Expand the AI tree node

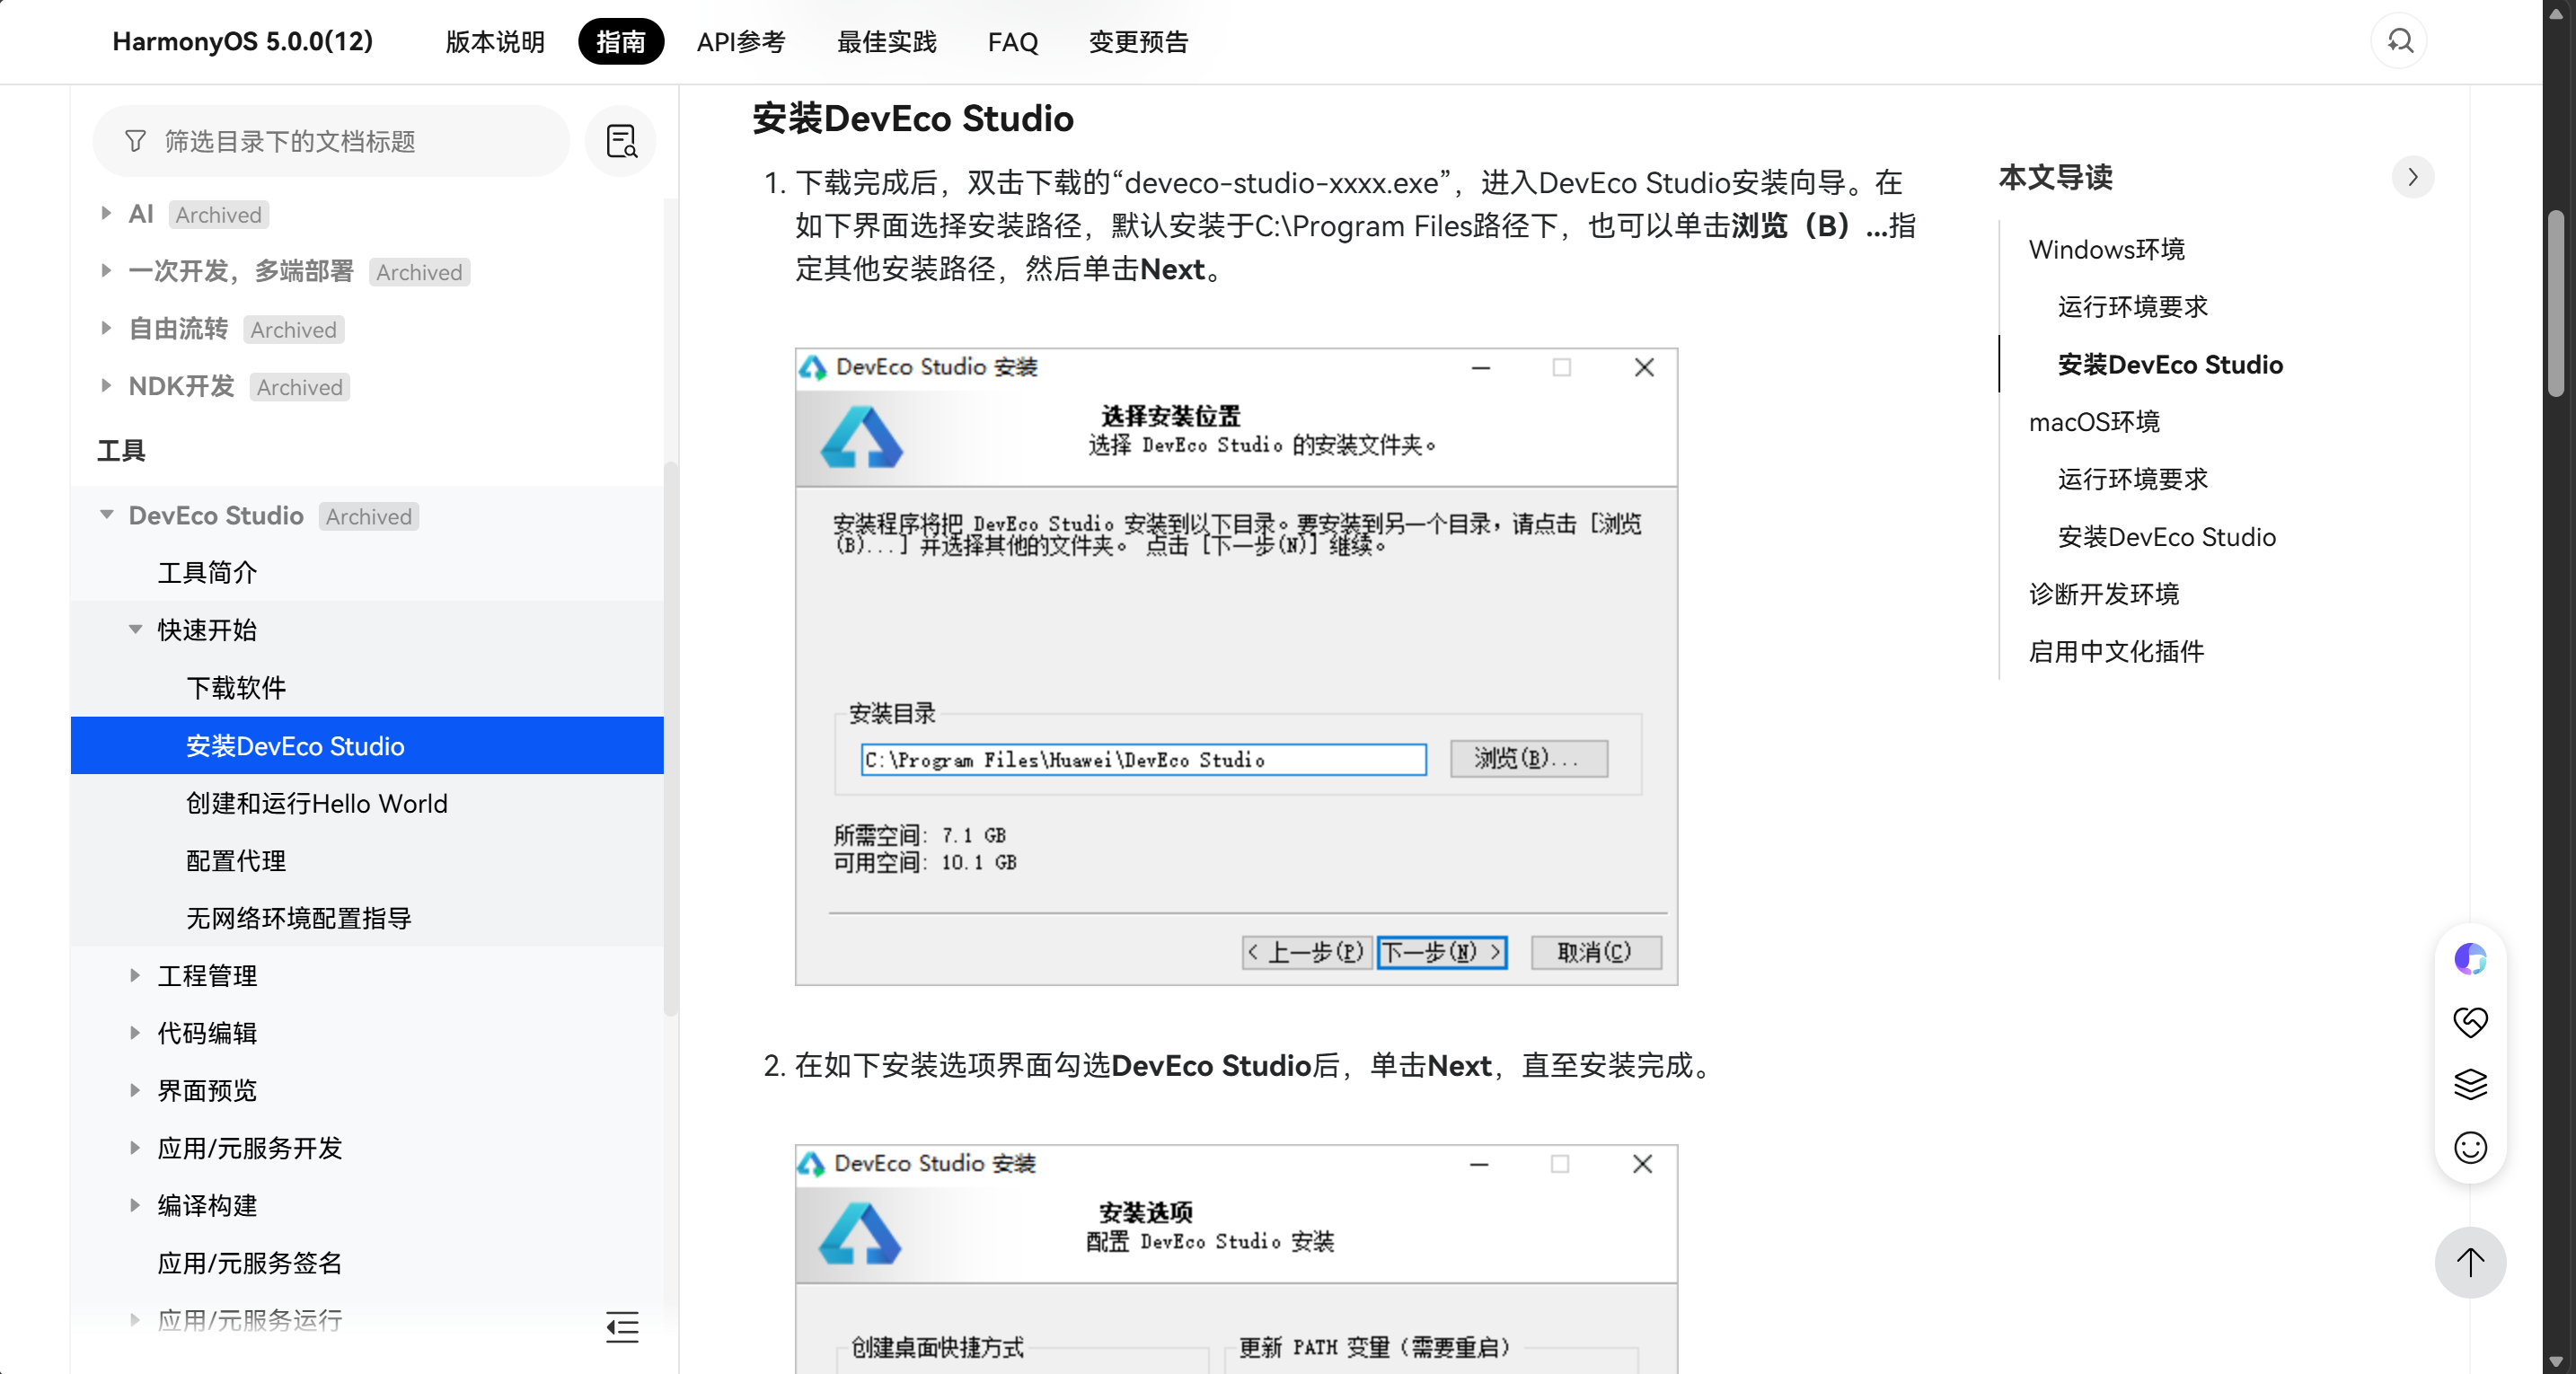106,213
